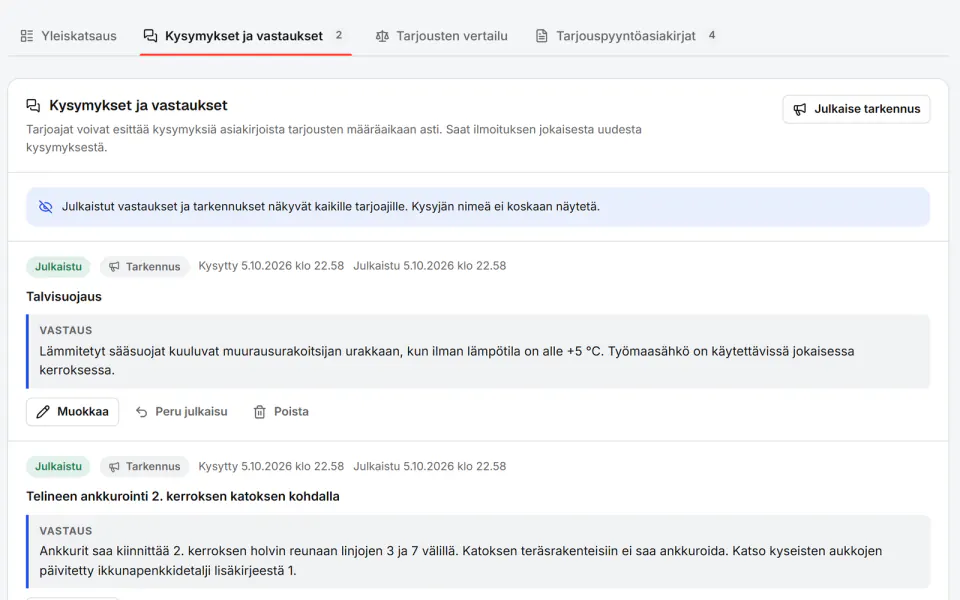960x600 pixels.
Task: Click the chat icon beside the panel heading
Action: click(33, 105)
